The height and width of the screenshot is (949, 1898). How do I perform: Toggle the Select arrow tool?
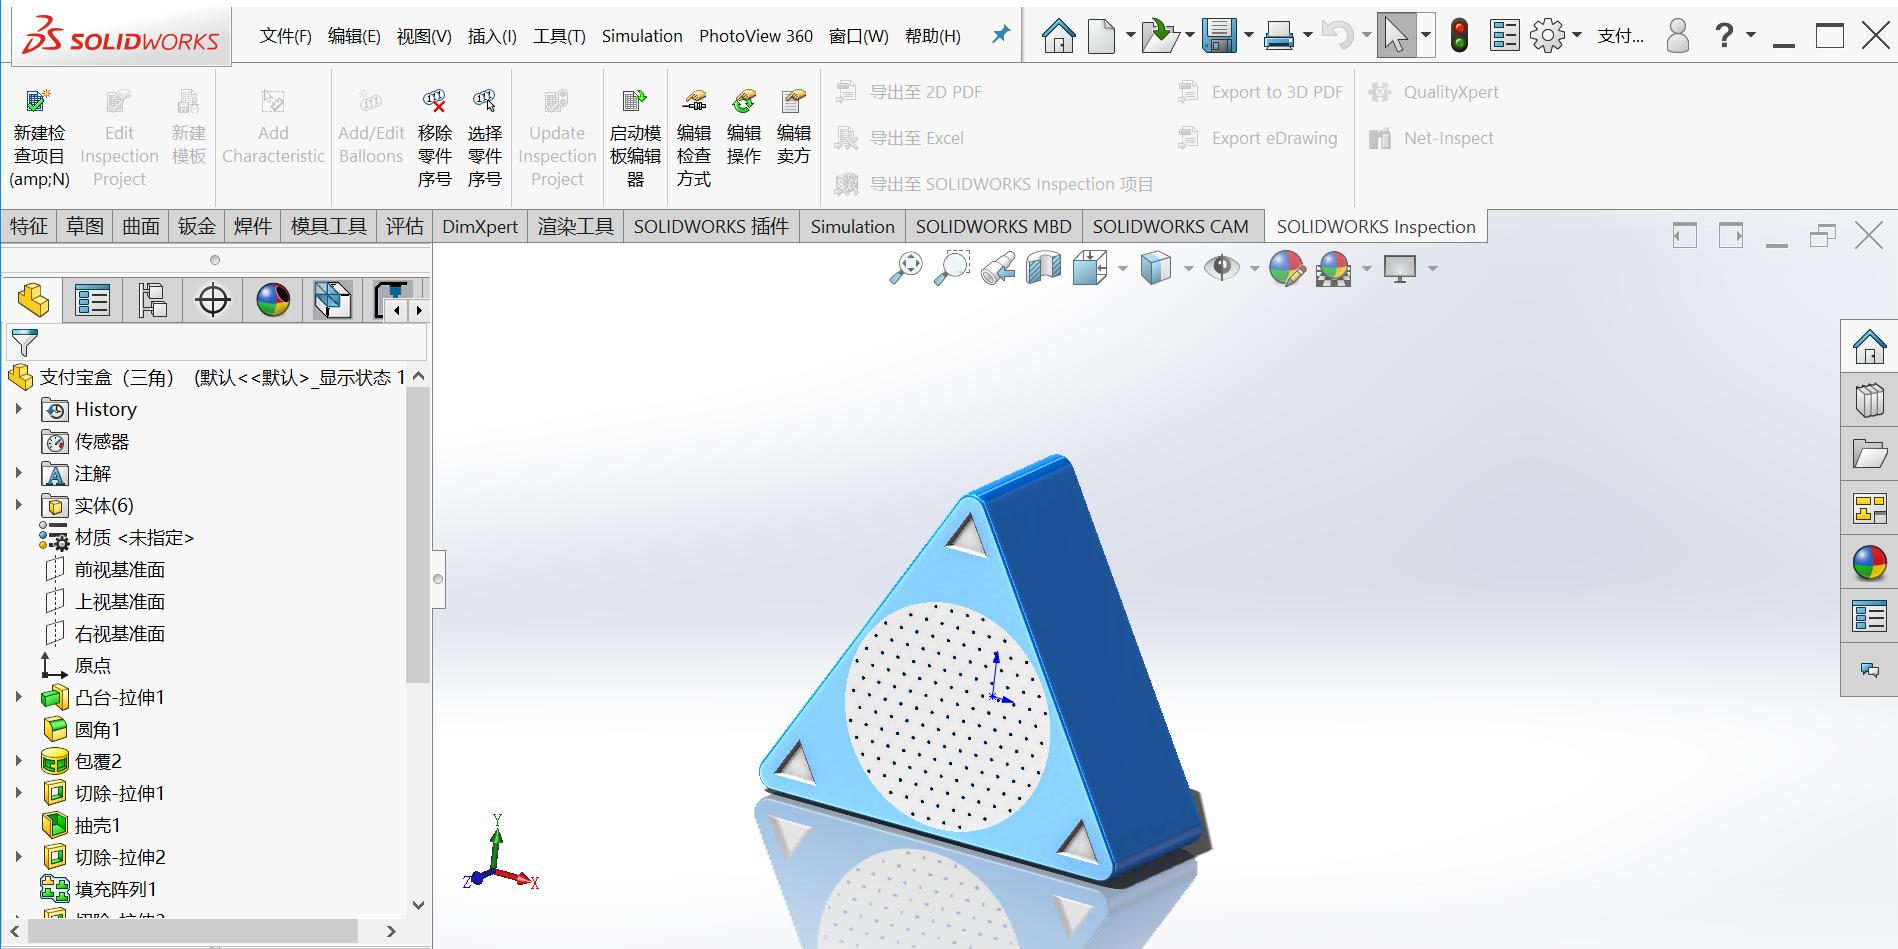coord(1395,36)
